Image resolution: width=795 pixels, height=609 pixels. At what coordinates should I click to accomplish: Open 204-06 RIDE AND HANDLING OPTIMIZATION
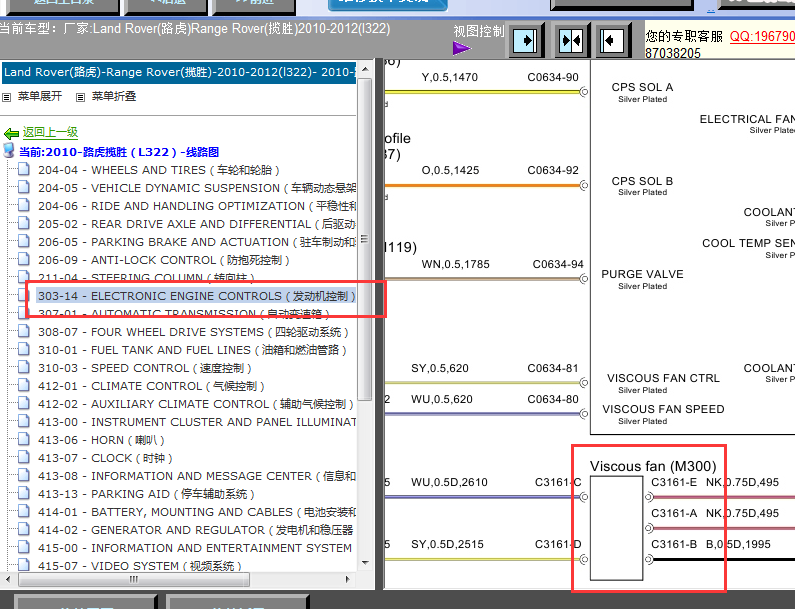(x=197, y=206)
